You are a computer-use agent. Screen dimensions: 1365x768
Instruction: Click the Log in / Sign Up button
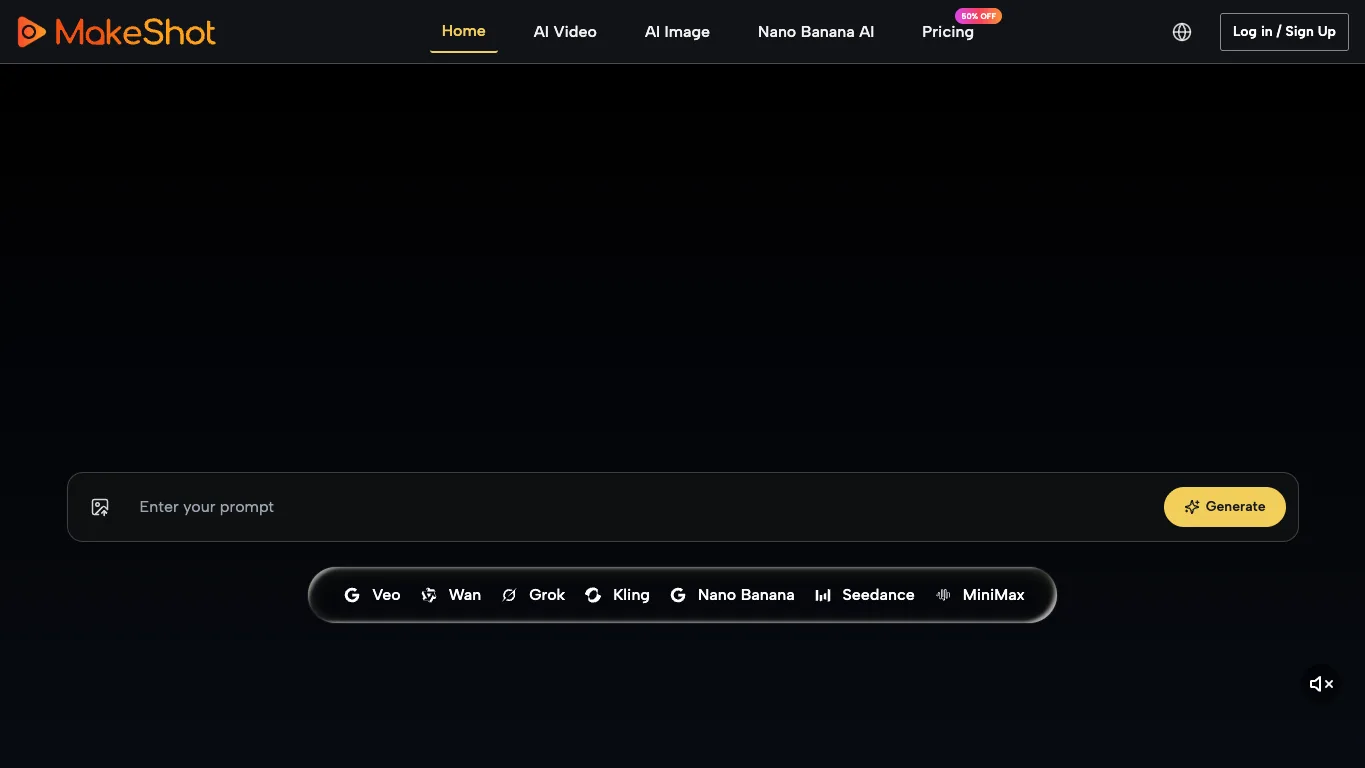tap(1284, 32)
